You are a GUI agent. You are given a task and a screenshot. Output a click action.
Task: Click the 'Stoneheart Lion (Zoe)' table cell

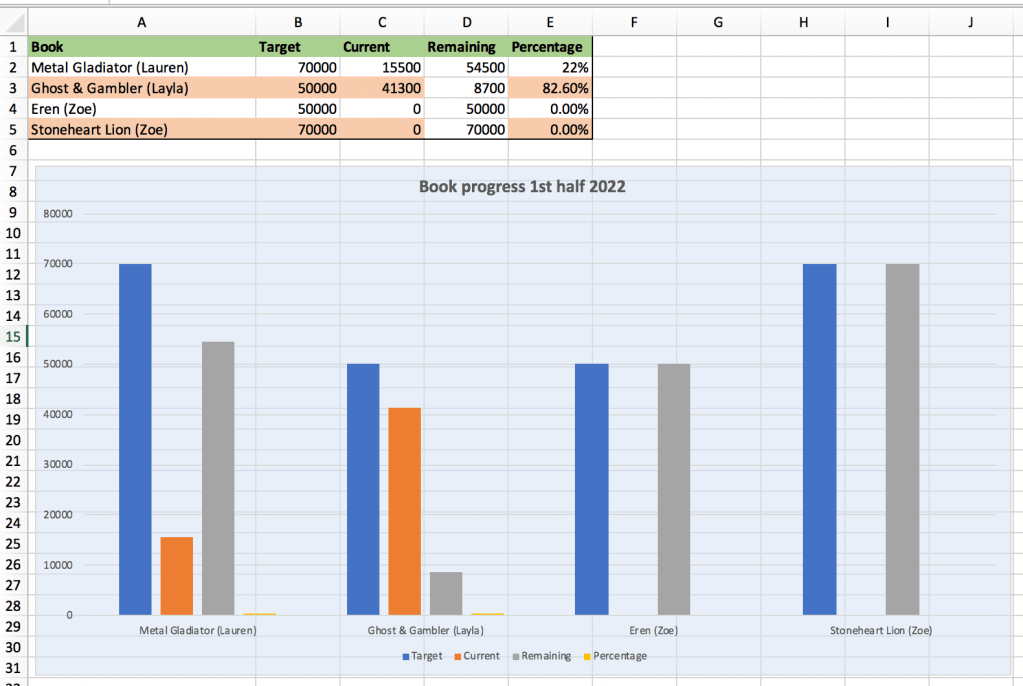141,129
